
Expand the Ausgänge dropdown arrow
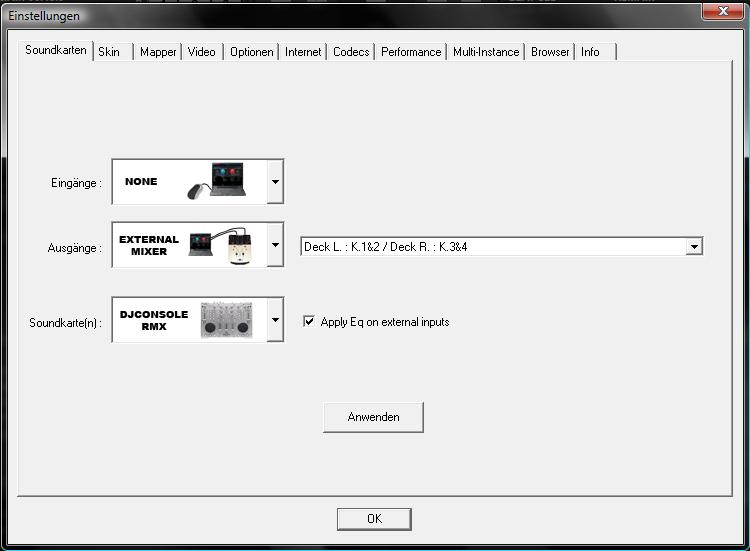click(275, 245)
